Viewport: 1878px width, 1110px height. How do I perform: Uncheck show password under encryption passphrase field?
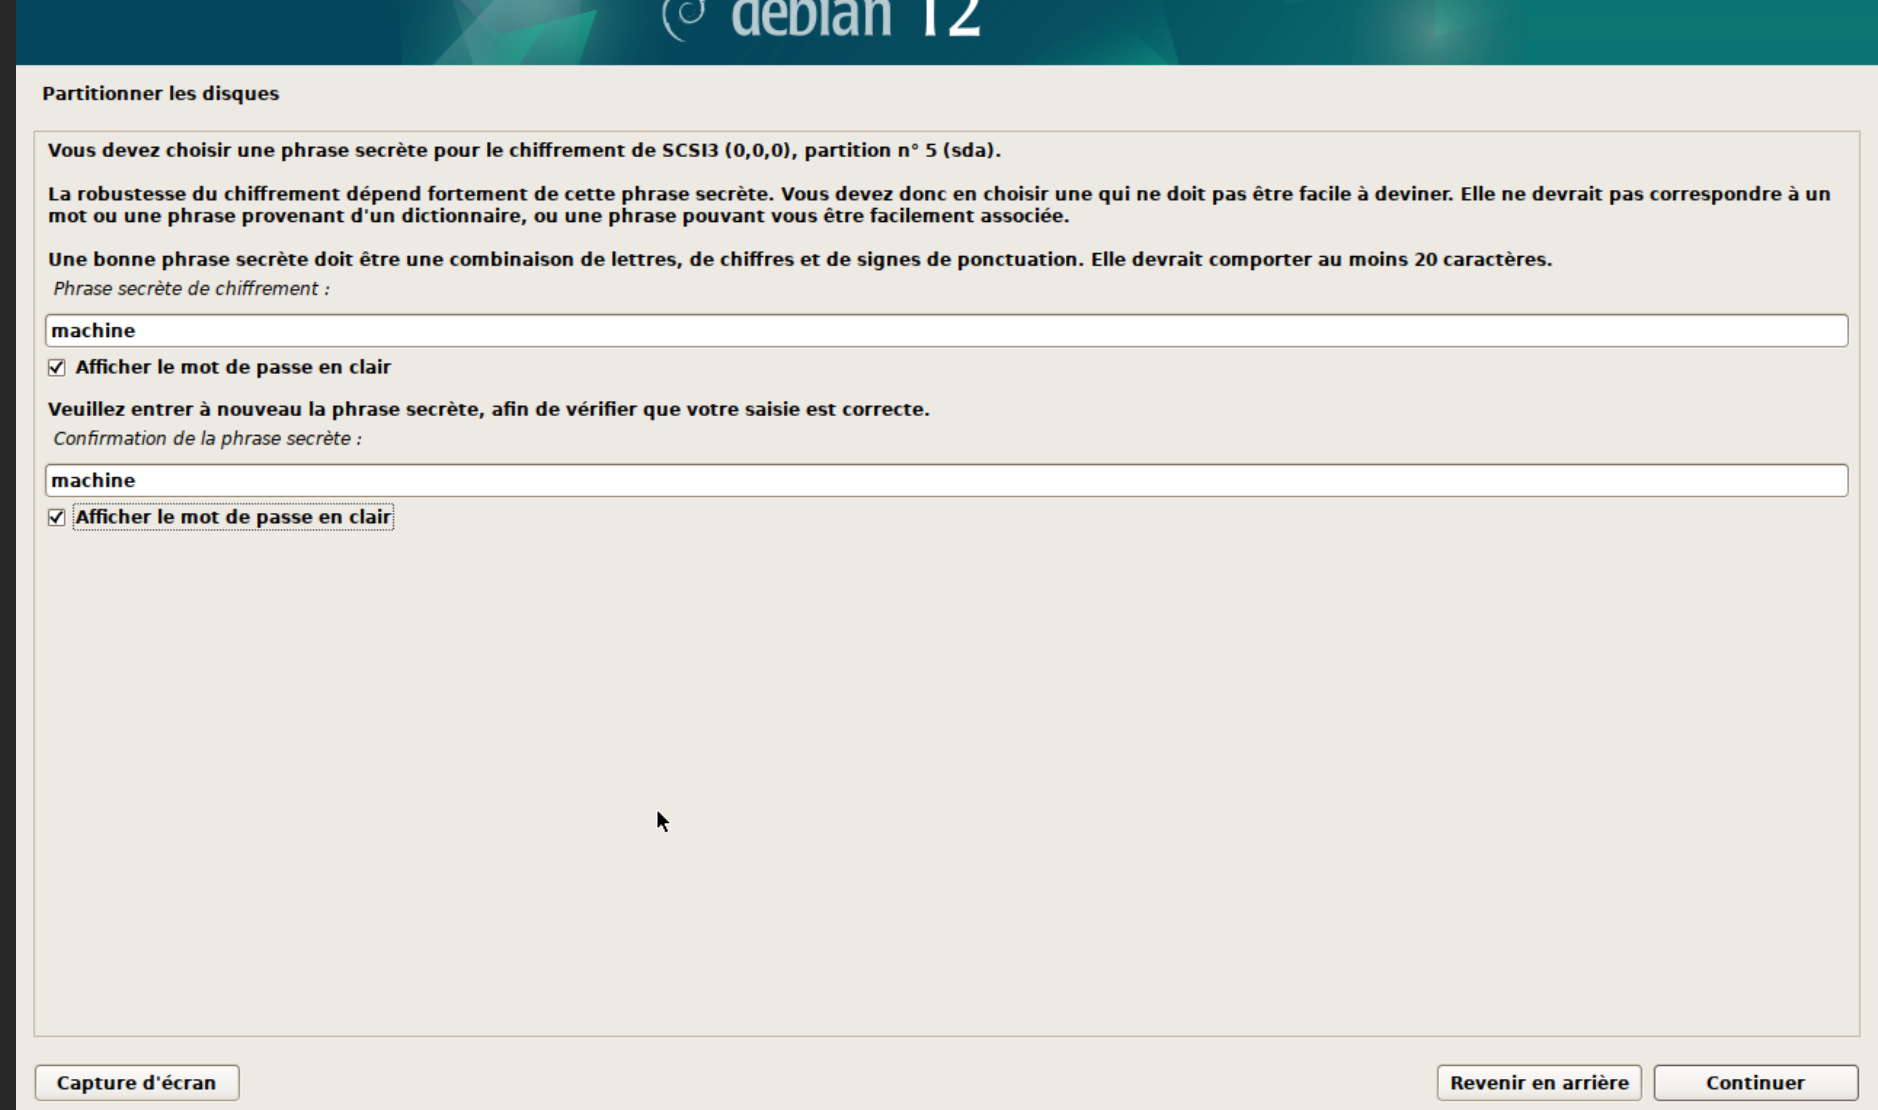coord(57,367)
